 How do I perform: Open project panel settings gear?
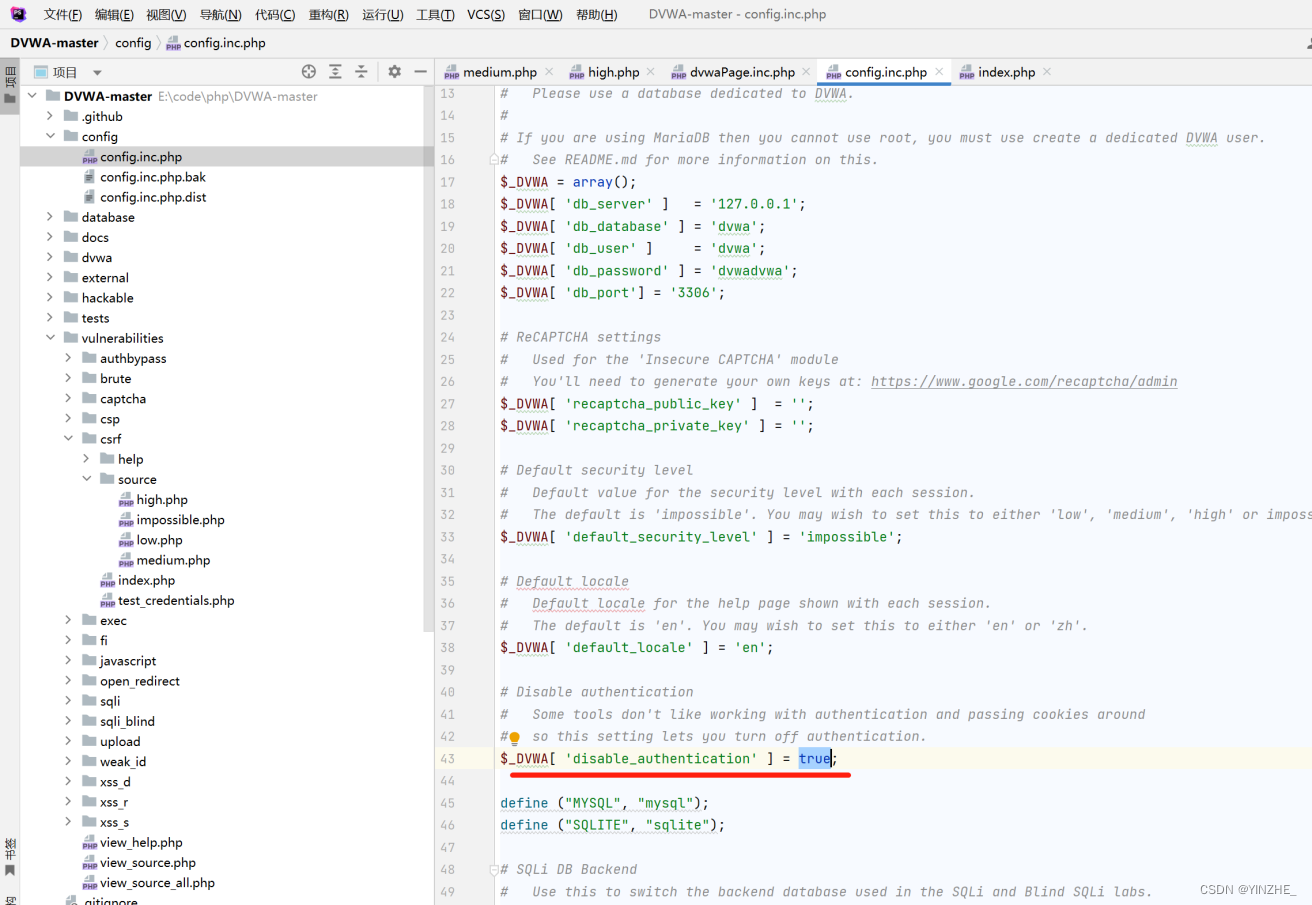tap(394, 72)
